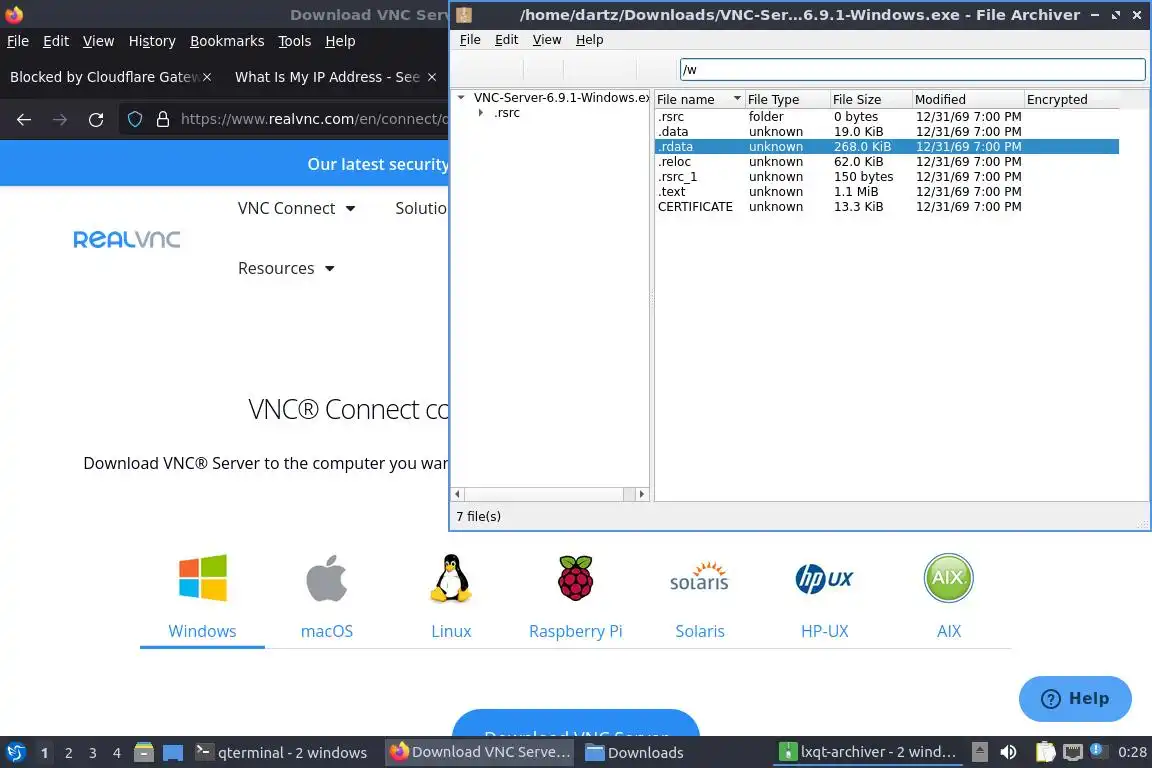Open the blue Help chat button
The width and height of the screenshot is (1152, 768).
1075,698
